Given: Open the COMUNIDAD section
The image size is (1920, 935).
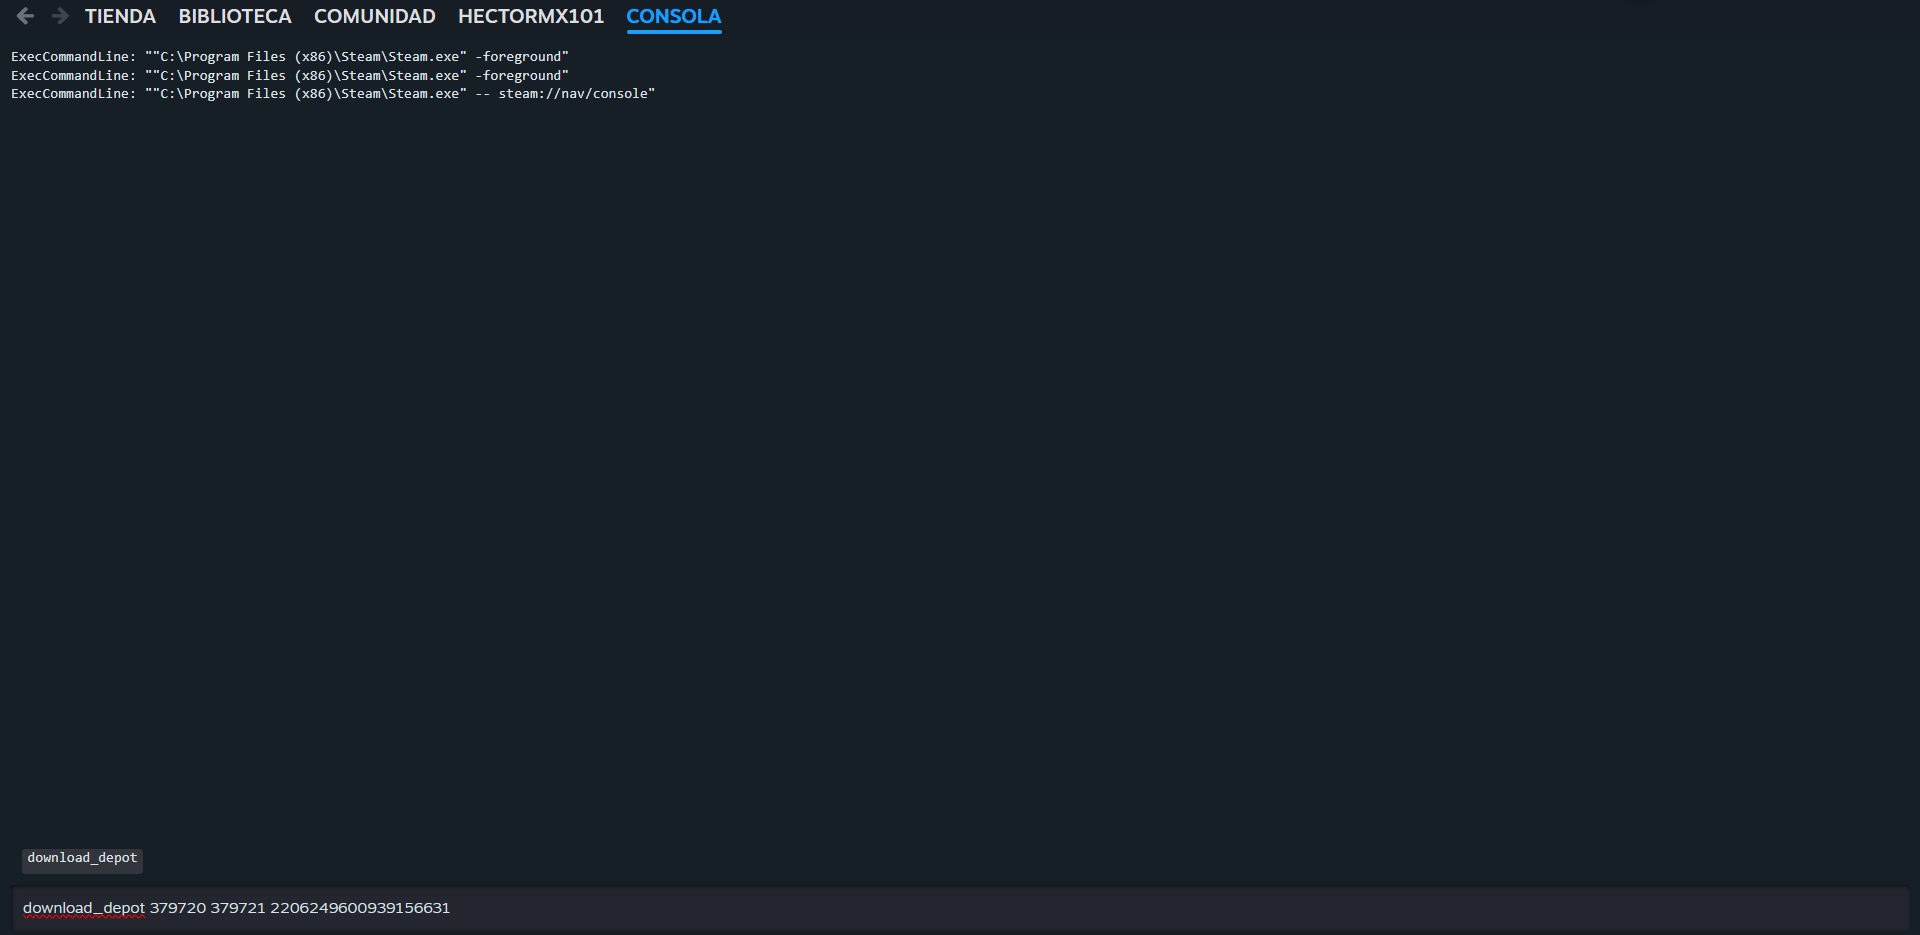Looking at the screenshot, I should (x=375, y=16).
